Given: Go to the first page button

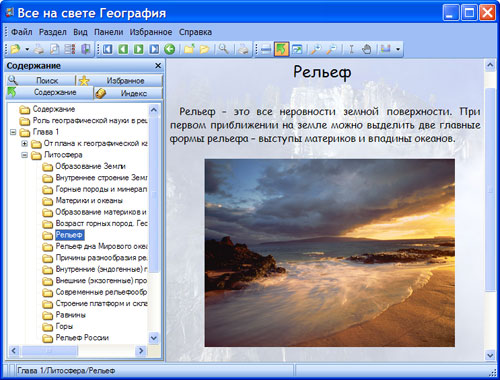Looking at the screenshot, I should pos(107,50).
